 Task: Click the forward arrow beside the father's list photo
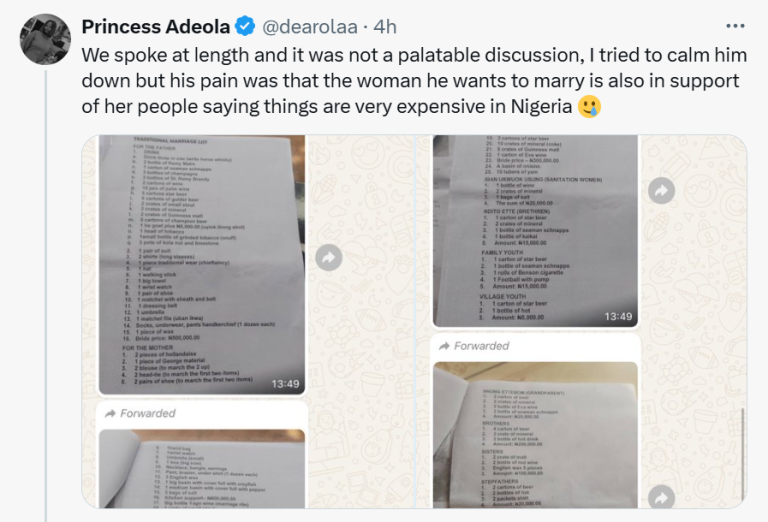(329, 258)
